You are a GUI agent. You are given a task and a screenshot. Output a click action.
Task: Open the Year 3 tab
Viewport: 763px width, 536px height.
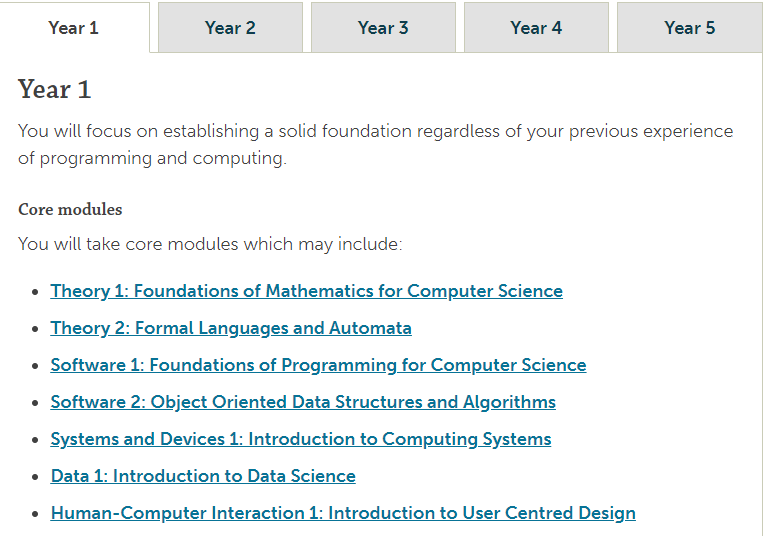383,28
